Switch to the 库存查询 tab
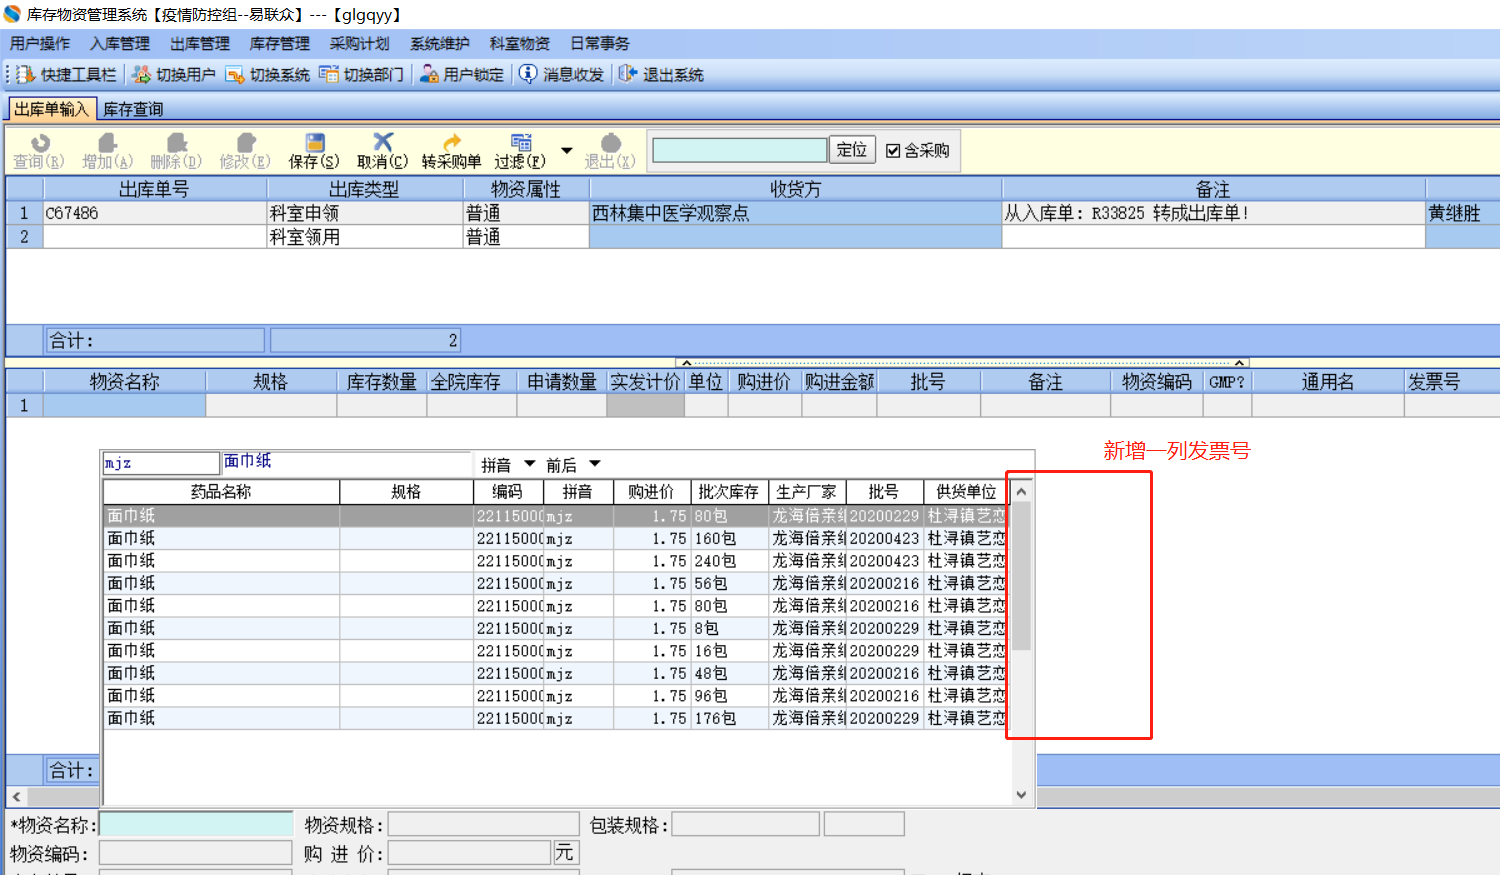1500x875 pixels. pos(133,109)
